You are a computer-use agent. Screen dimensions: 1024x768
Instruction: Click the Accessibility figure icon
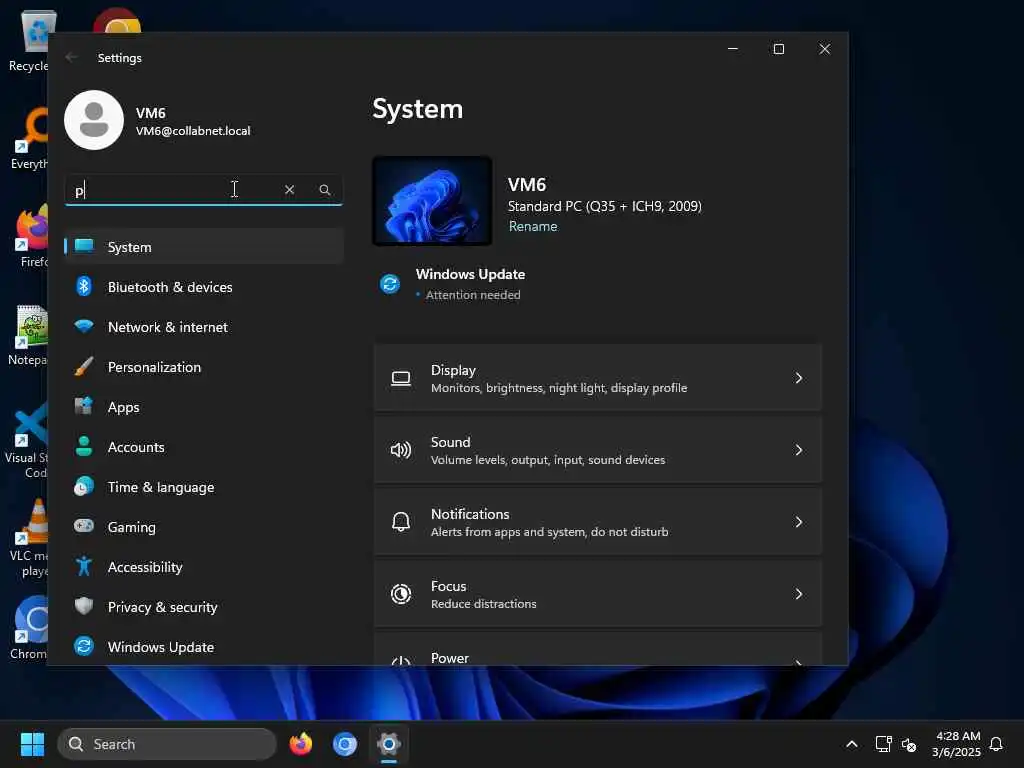pos(84,566)
